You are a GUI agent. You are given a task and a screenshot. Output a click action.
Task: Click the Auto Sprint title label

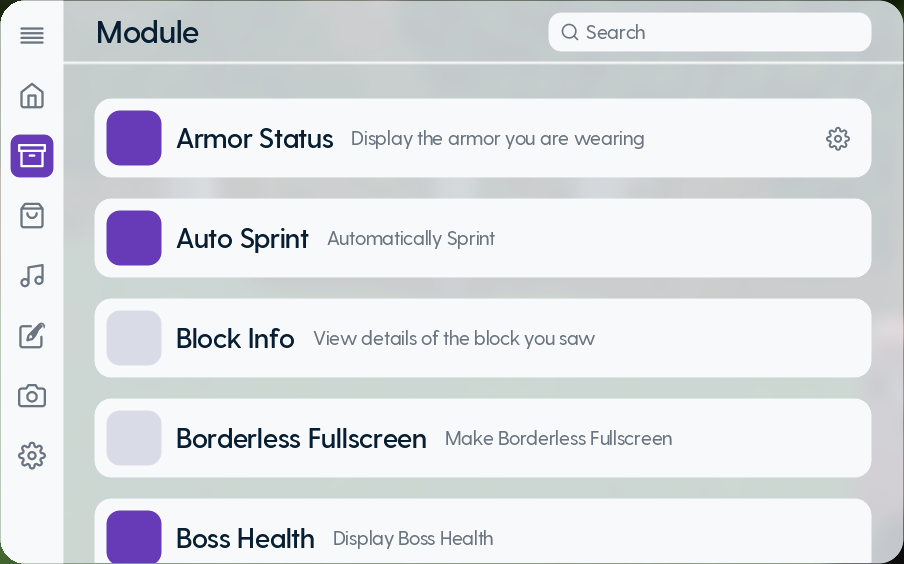pos(243,239)
